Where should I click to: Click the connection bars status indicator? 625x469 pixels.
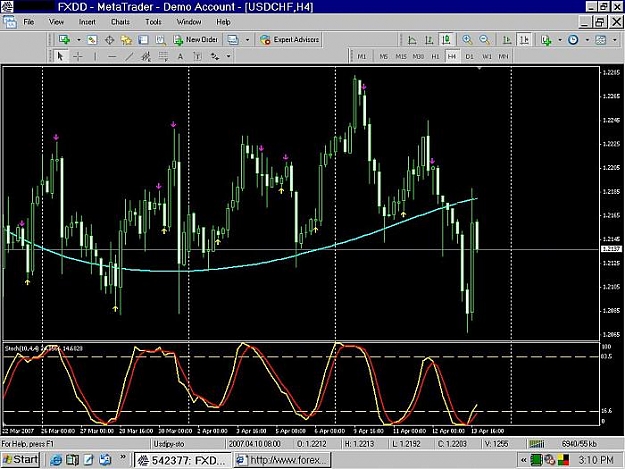(x=537, y=443)
